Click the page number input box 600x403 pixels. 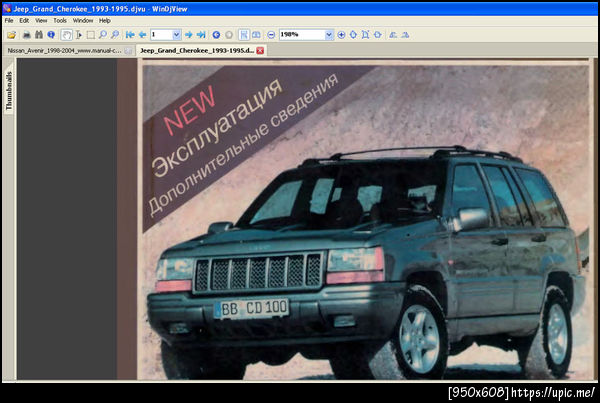pyautogui.click(x=161, y=35)
